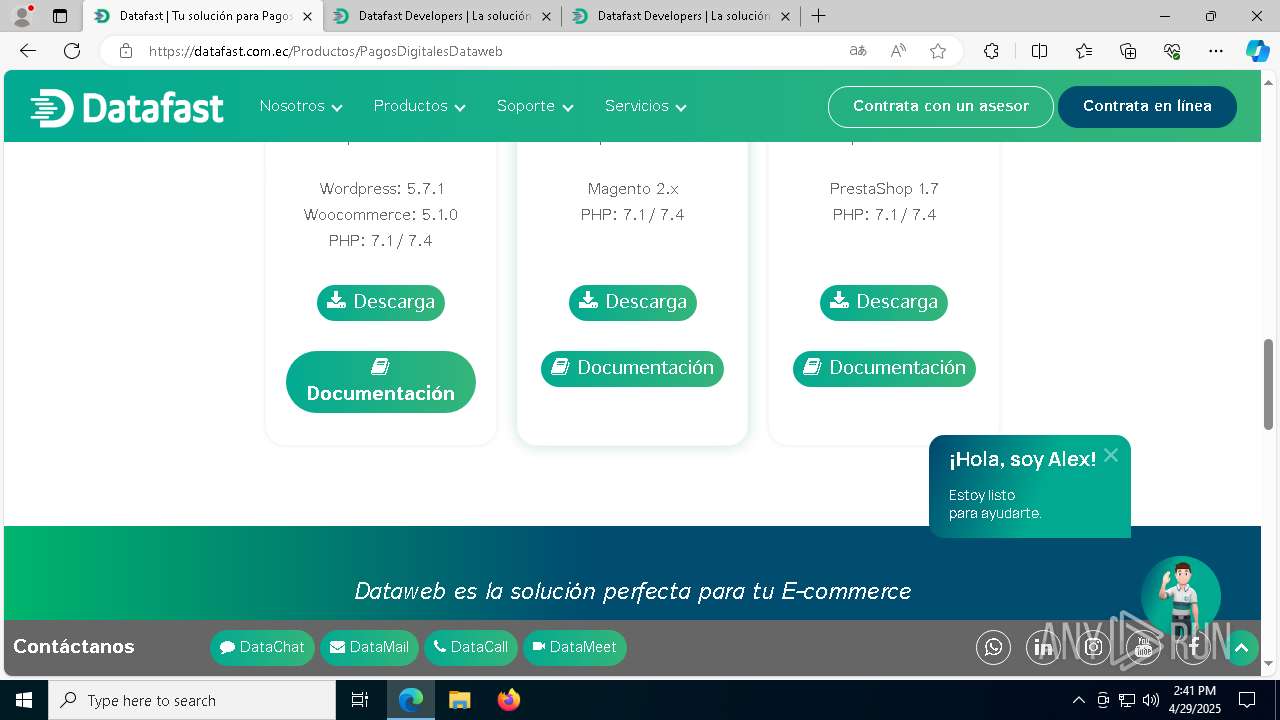Click the translate page icon

coord(858,51)
